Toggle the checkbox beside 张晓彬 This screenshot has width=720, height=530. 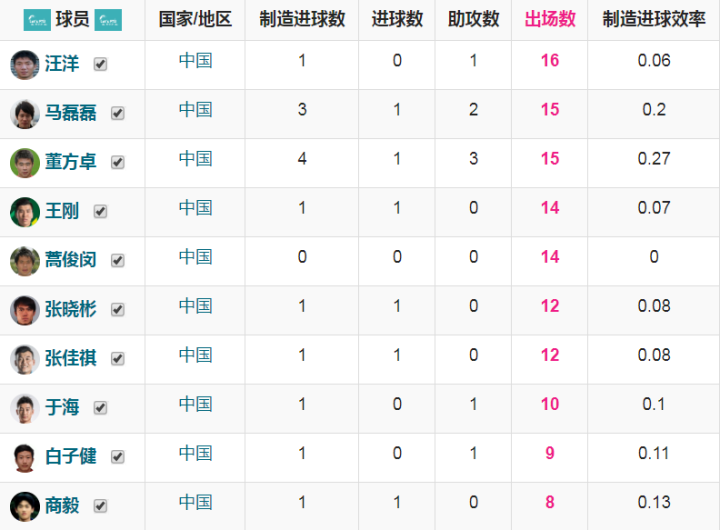click(118, 309)
